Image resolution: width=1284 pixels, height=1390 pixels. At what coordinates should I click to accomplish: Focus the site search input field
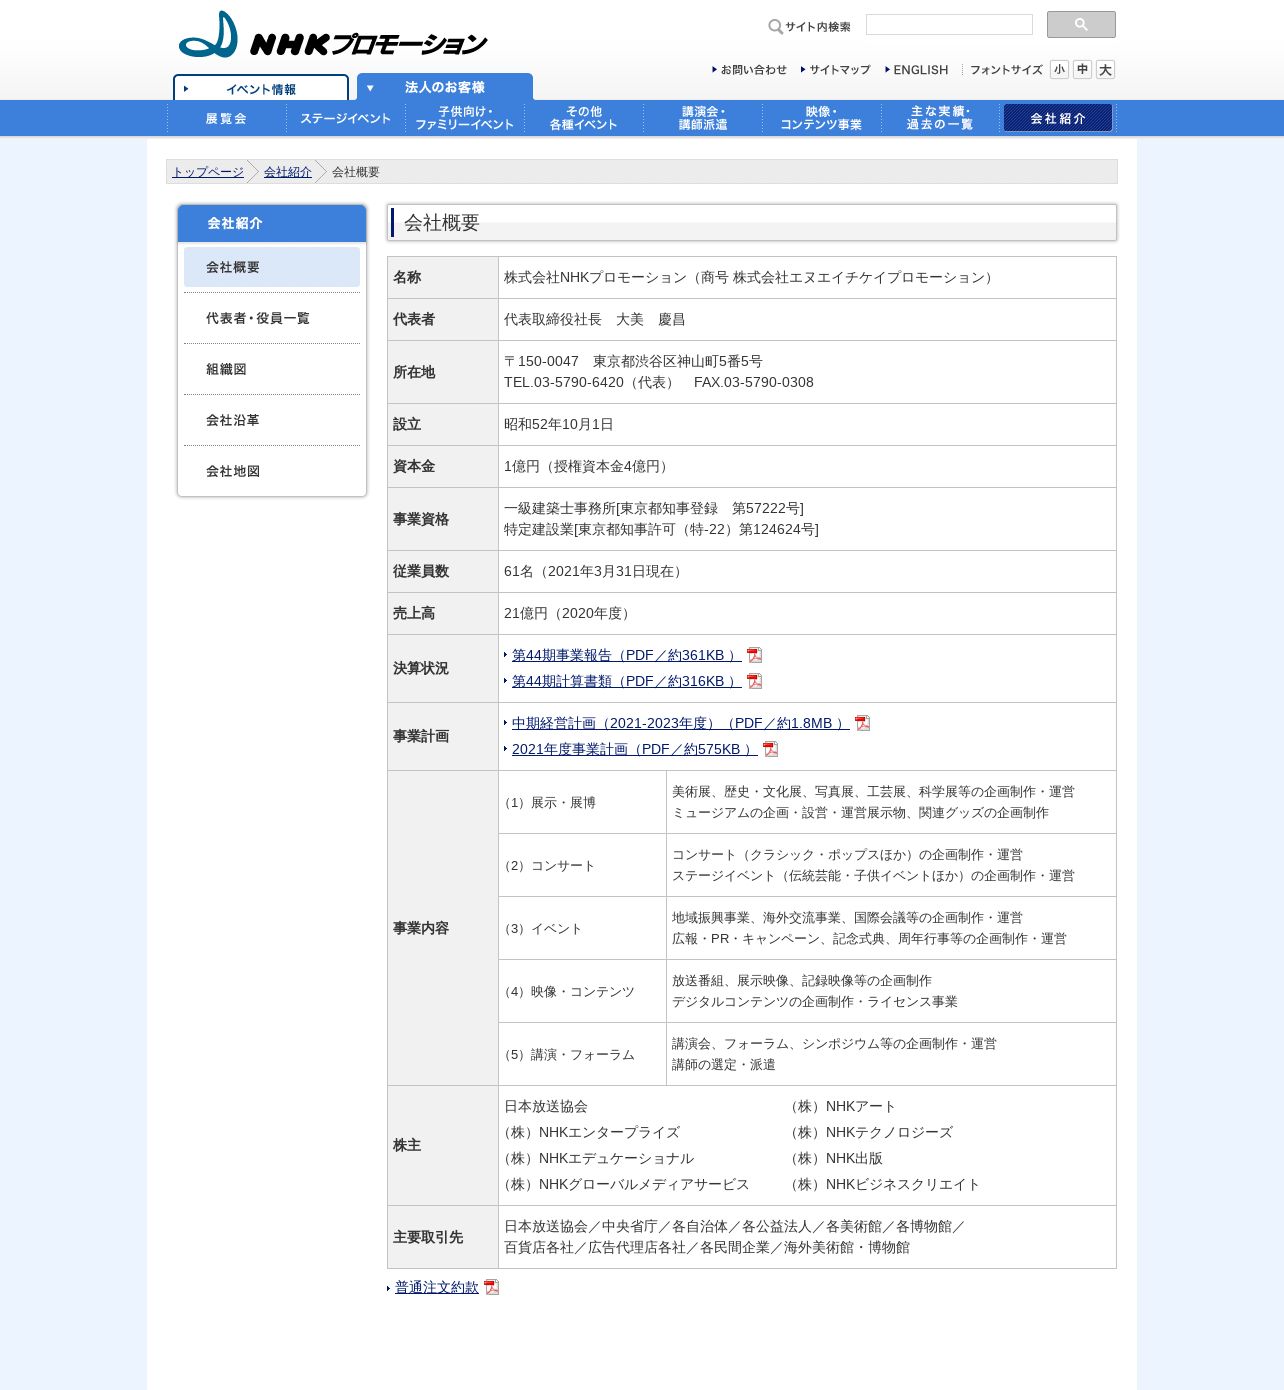tap(949, 25)
